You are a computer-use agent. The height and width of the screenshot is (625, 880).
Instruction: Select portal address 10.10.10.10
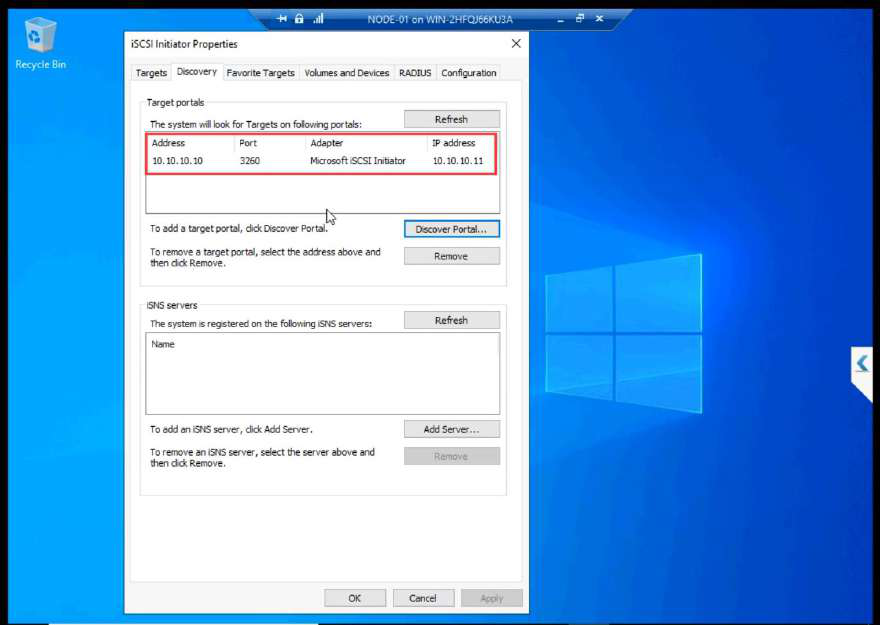tap(177, 161)
